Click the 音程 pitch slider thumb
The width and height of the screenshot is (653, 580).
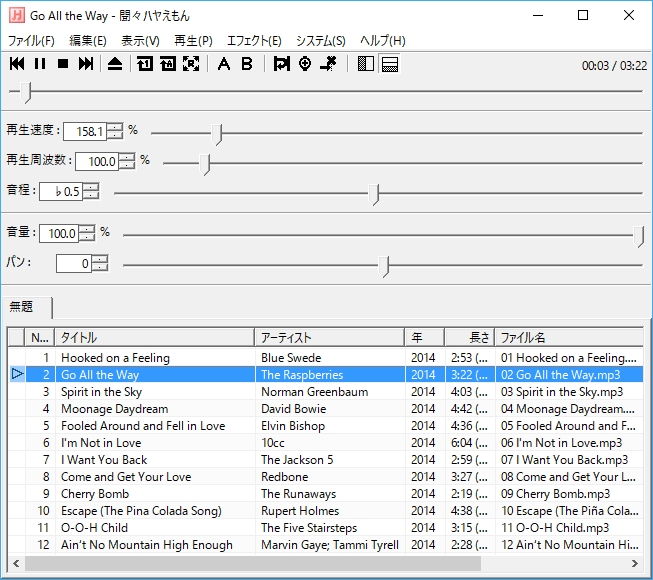coord(374,194)
